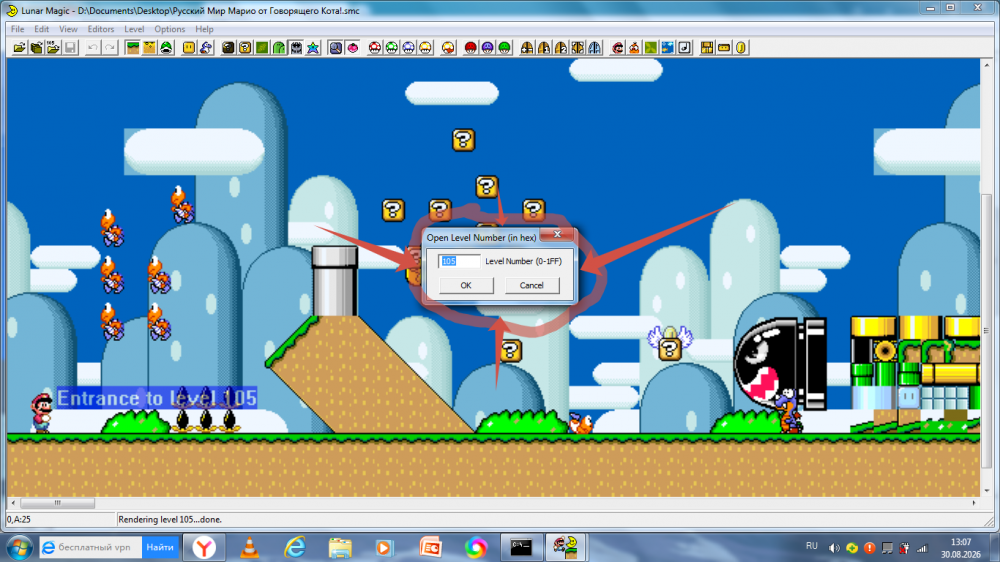
Task: Click the Undo arrow in the toolbar
Action: [x=92, y=48]
